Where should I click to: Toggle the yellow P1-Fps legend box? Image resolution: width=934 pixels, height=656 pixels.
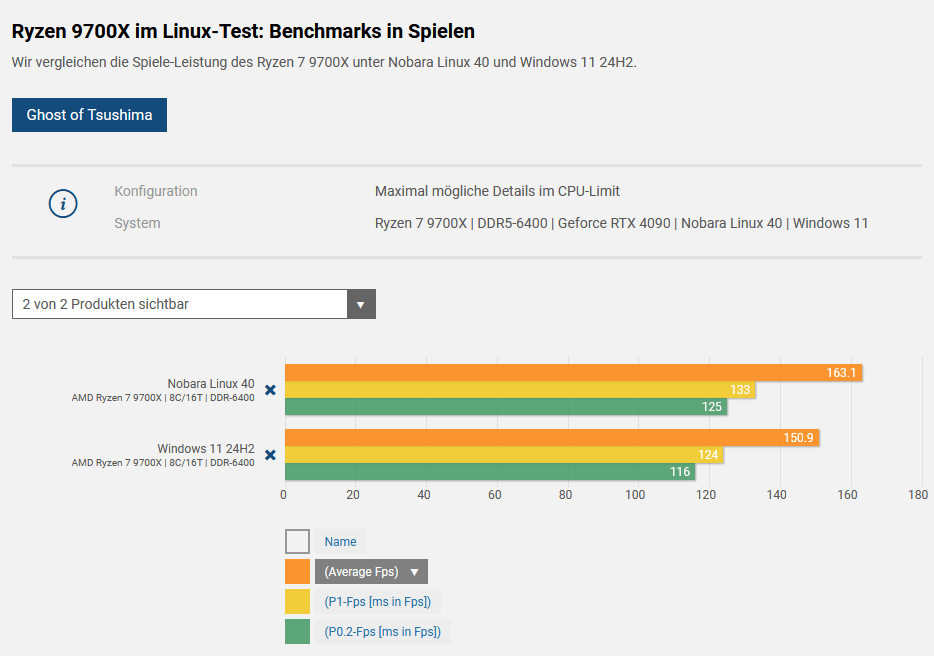[297, 602]
